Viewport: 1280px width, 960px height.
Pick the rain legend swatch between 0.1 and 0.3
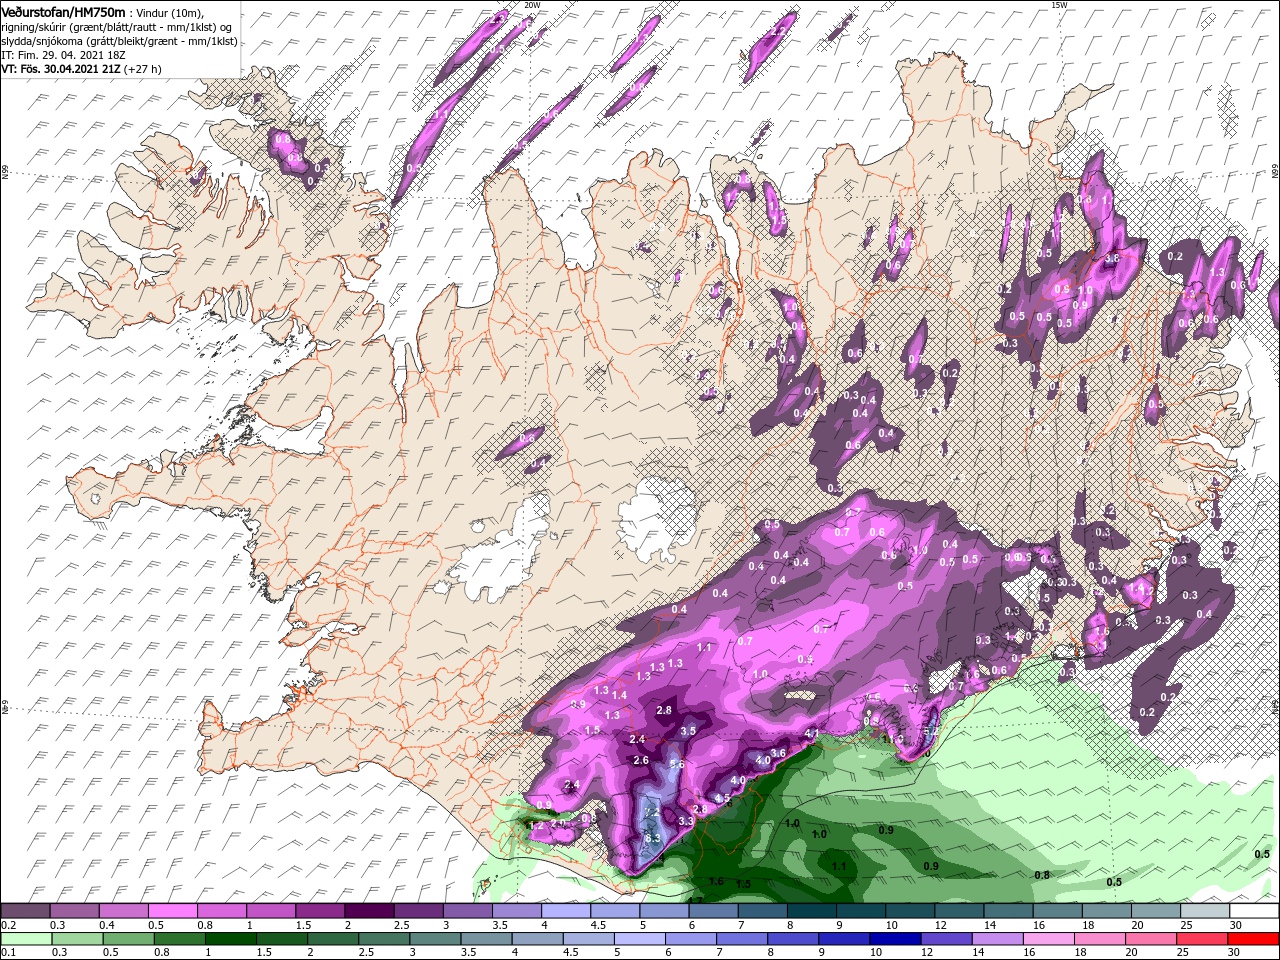click(x=26, y=938)
